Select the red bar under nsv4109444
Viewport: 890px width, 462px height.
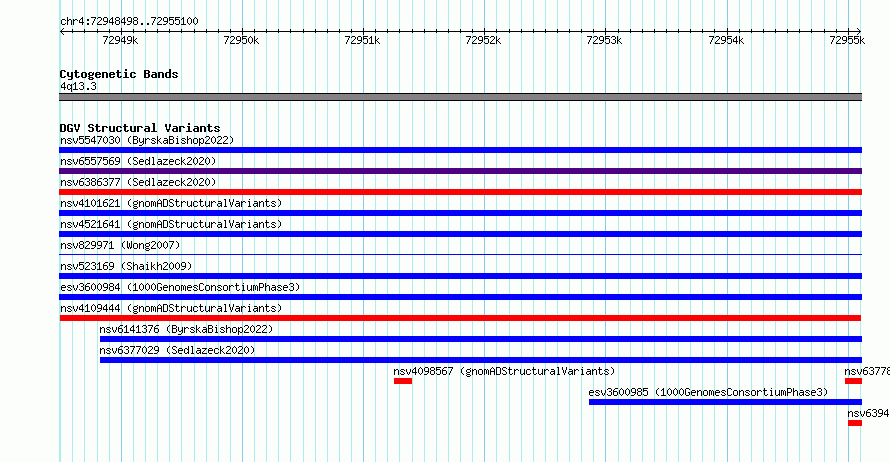click(460, 318)
